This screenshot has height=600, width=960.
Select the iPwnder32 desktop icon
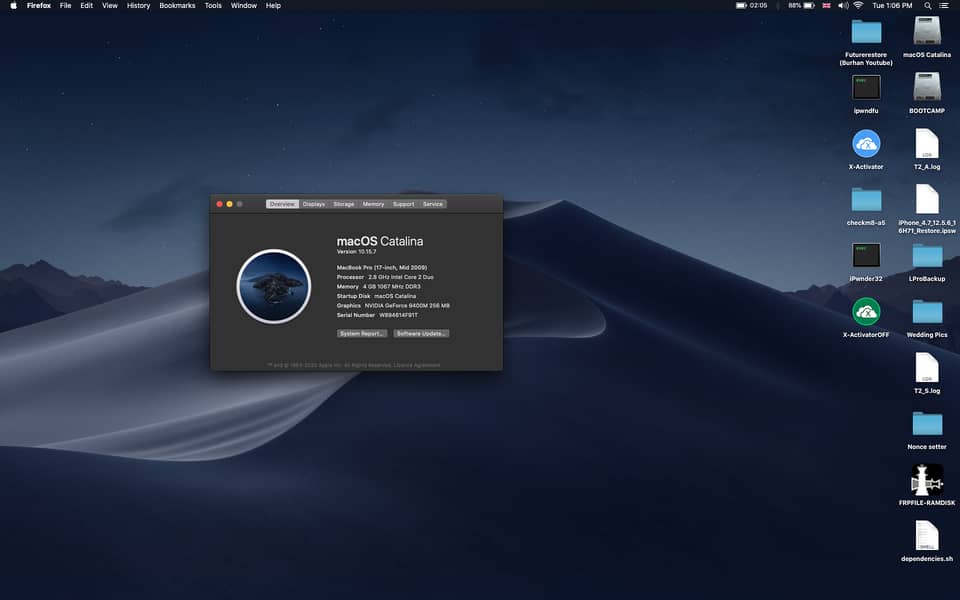pos(866,255)
